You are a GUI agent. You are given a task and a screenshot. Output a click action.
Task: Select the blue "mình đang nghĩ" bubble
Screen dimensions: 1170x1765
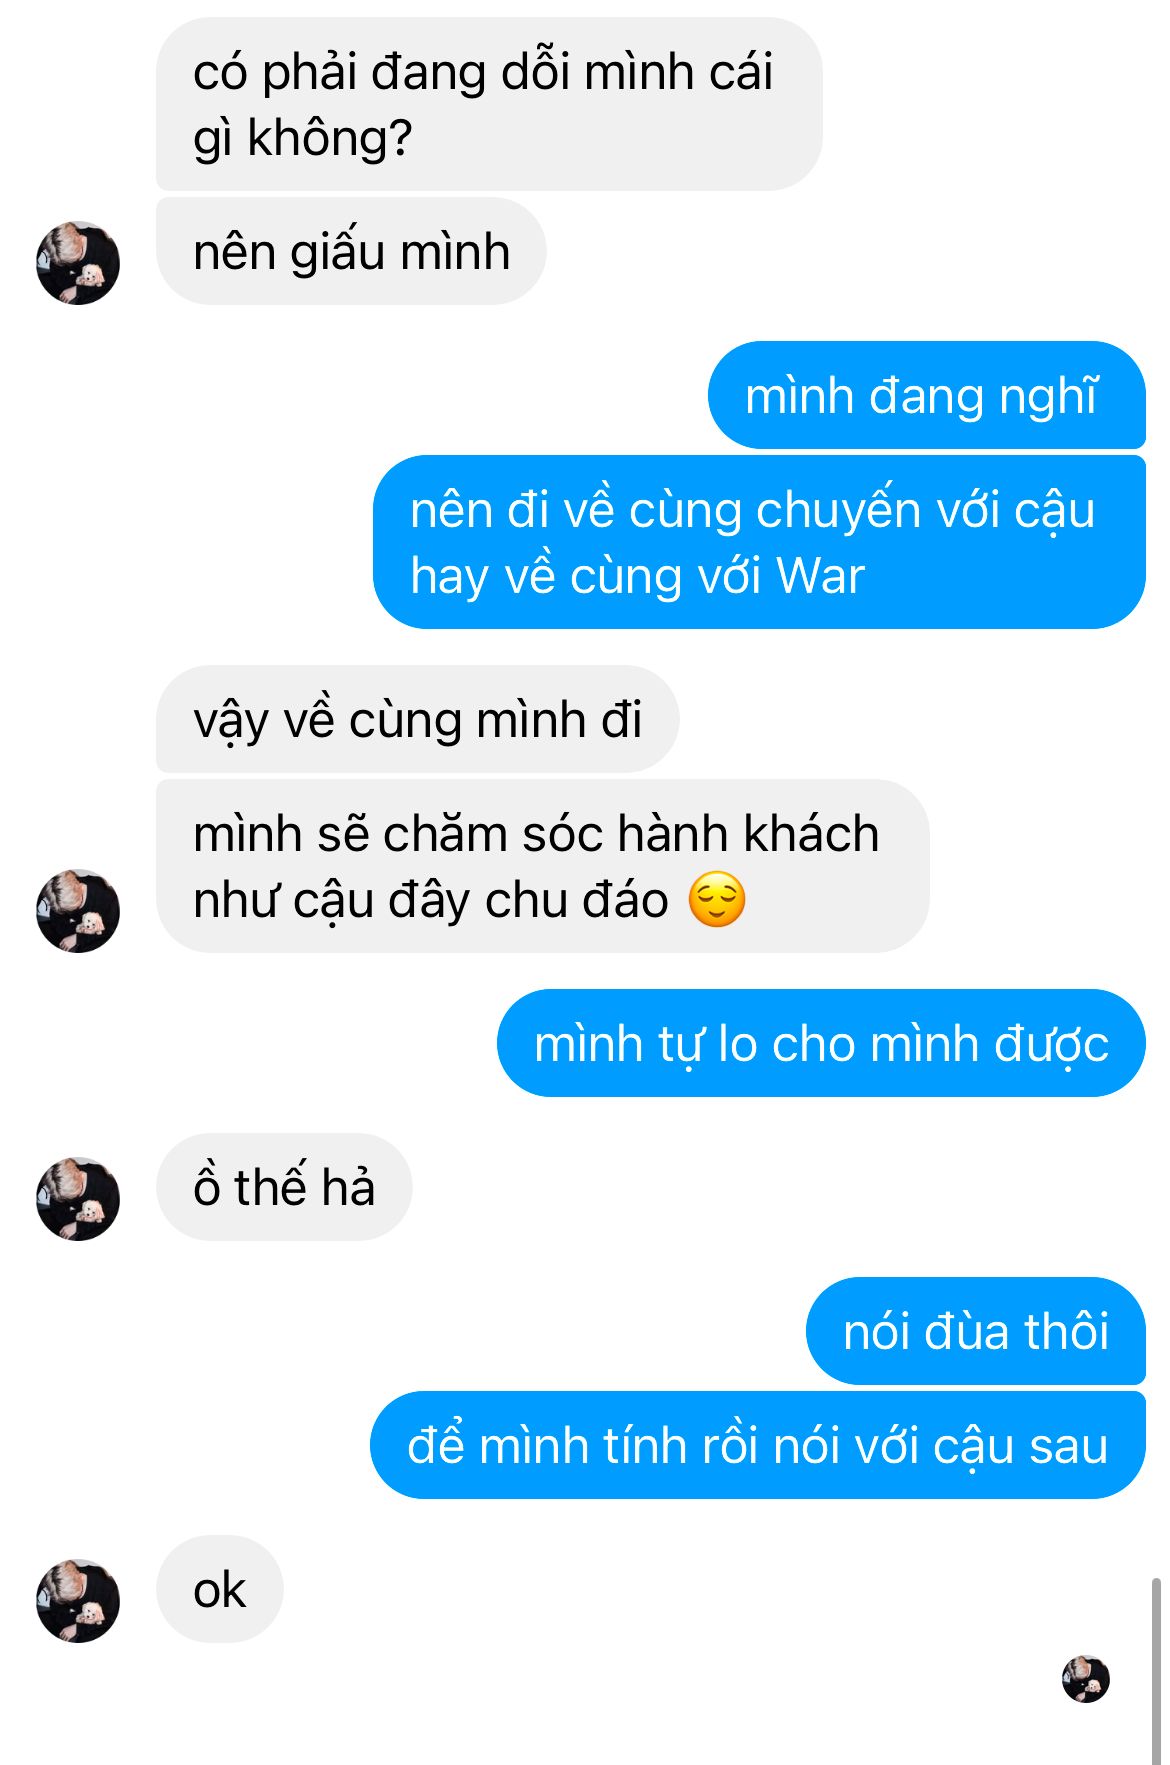coord(927,395)
